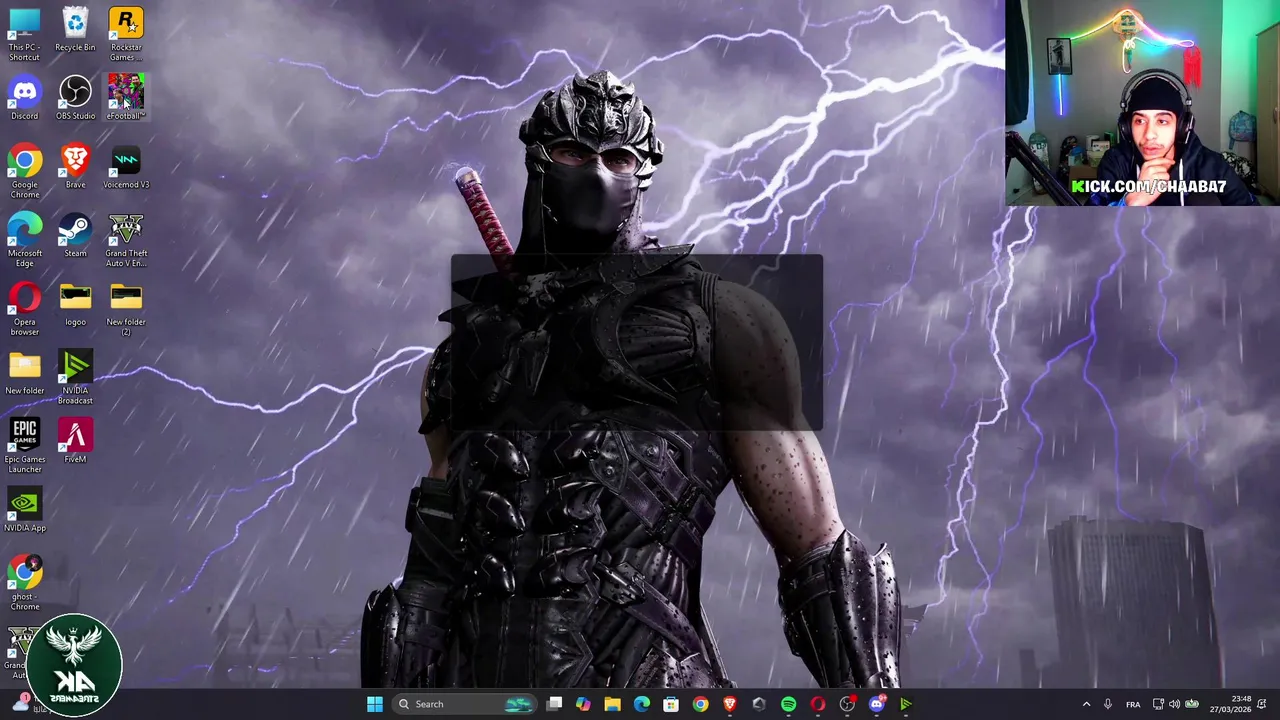Launch Grand Theft Auto V Enhanced icon
1280x720 pixels.
[126, 240]
